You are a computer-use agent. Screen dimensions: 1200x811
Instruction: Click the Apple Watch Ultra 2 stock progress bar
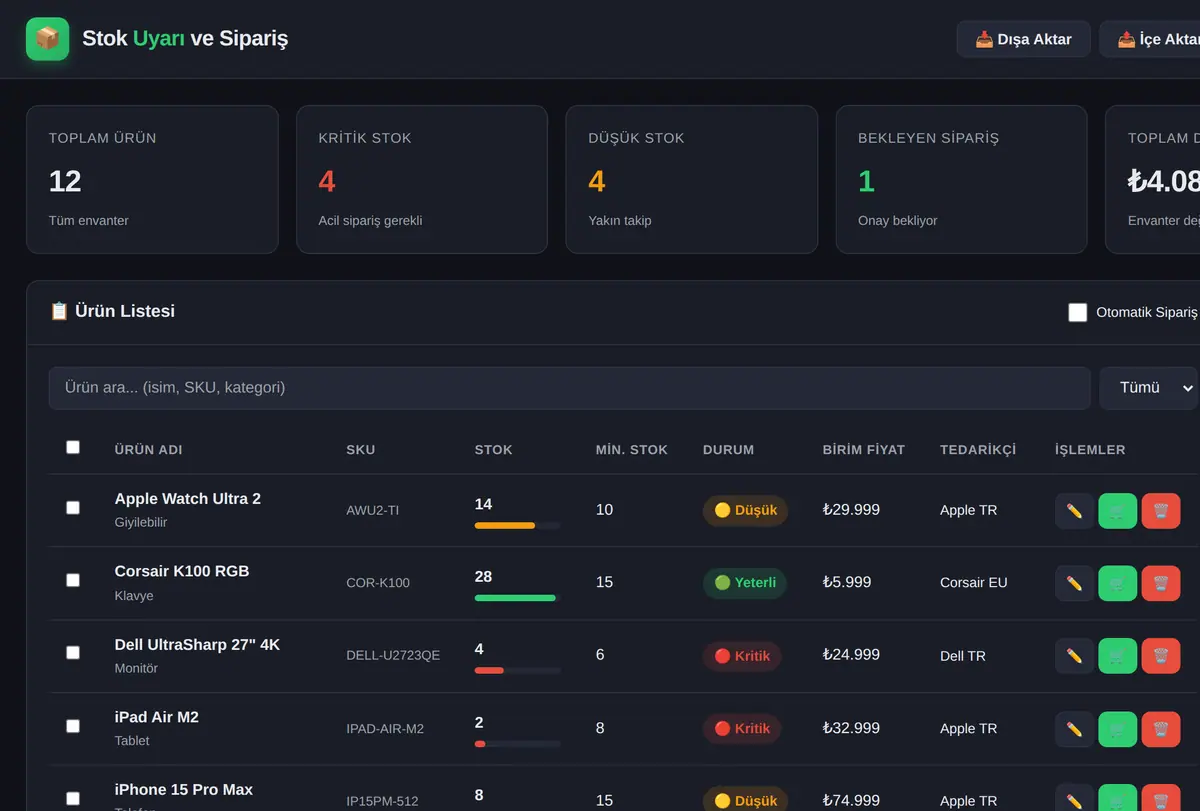[517, 525]
